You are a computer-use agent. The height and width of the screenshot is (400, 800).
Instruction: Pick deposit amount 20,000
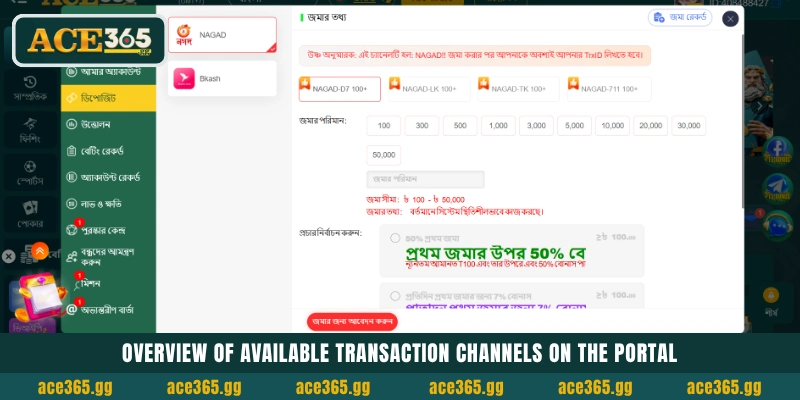tap(651, 126)
